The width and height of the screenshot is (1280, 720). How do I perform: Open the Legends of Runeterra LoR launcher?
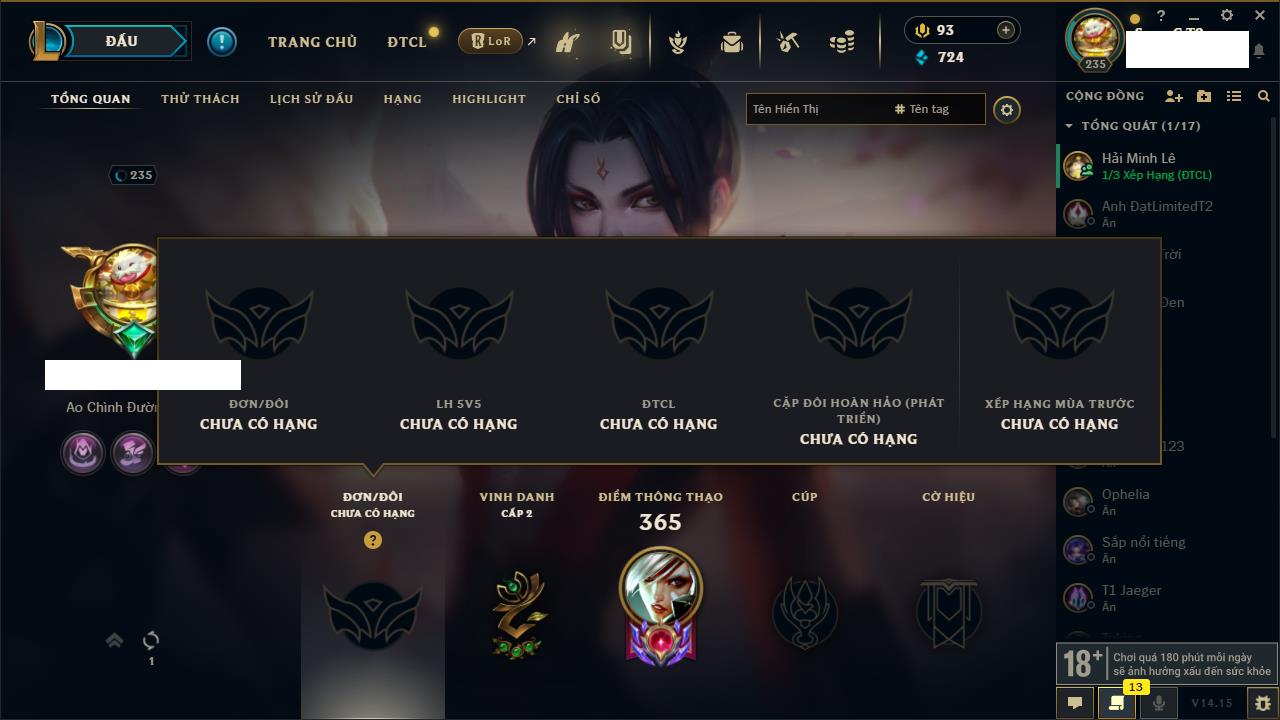490,41
